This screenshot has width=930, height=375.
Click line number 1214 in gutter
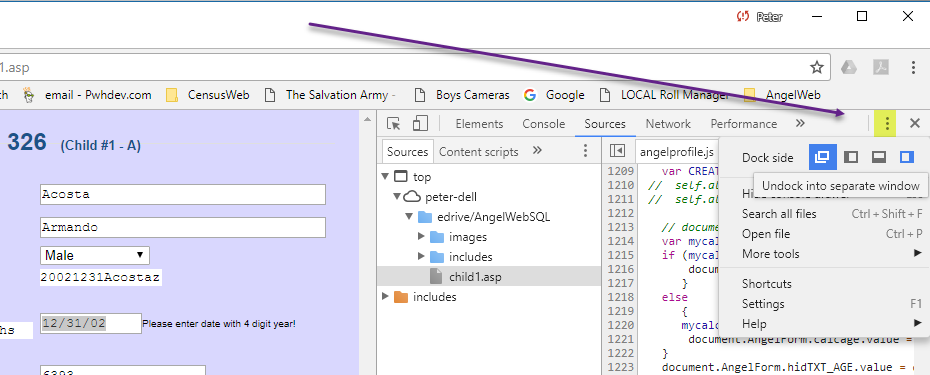pos(620,241)
